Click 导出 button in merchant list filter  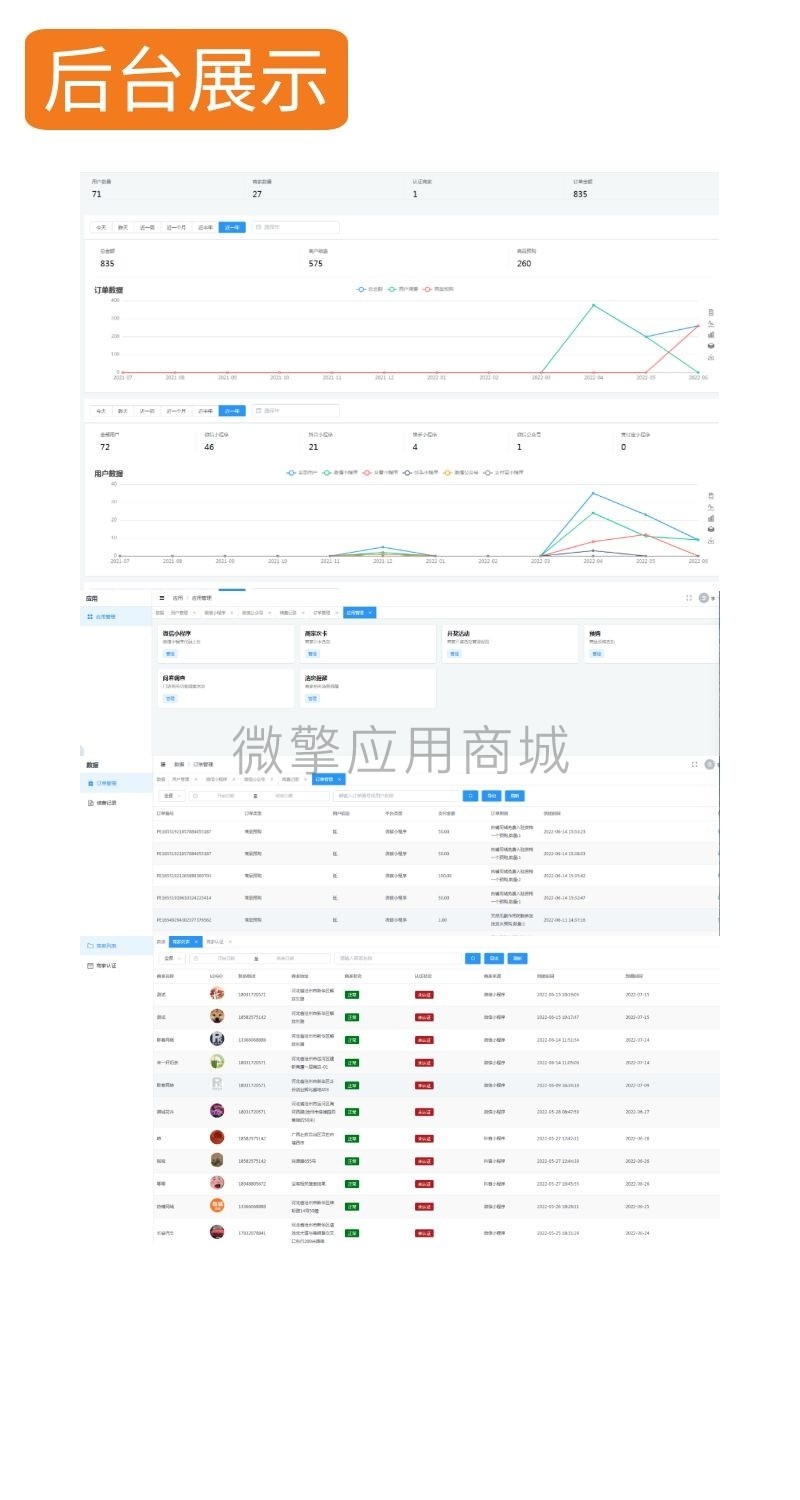[x=494, y=958]
